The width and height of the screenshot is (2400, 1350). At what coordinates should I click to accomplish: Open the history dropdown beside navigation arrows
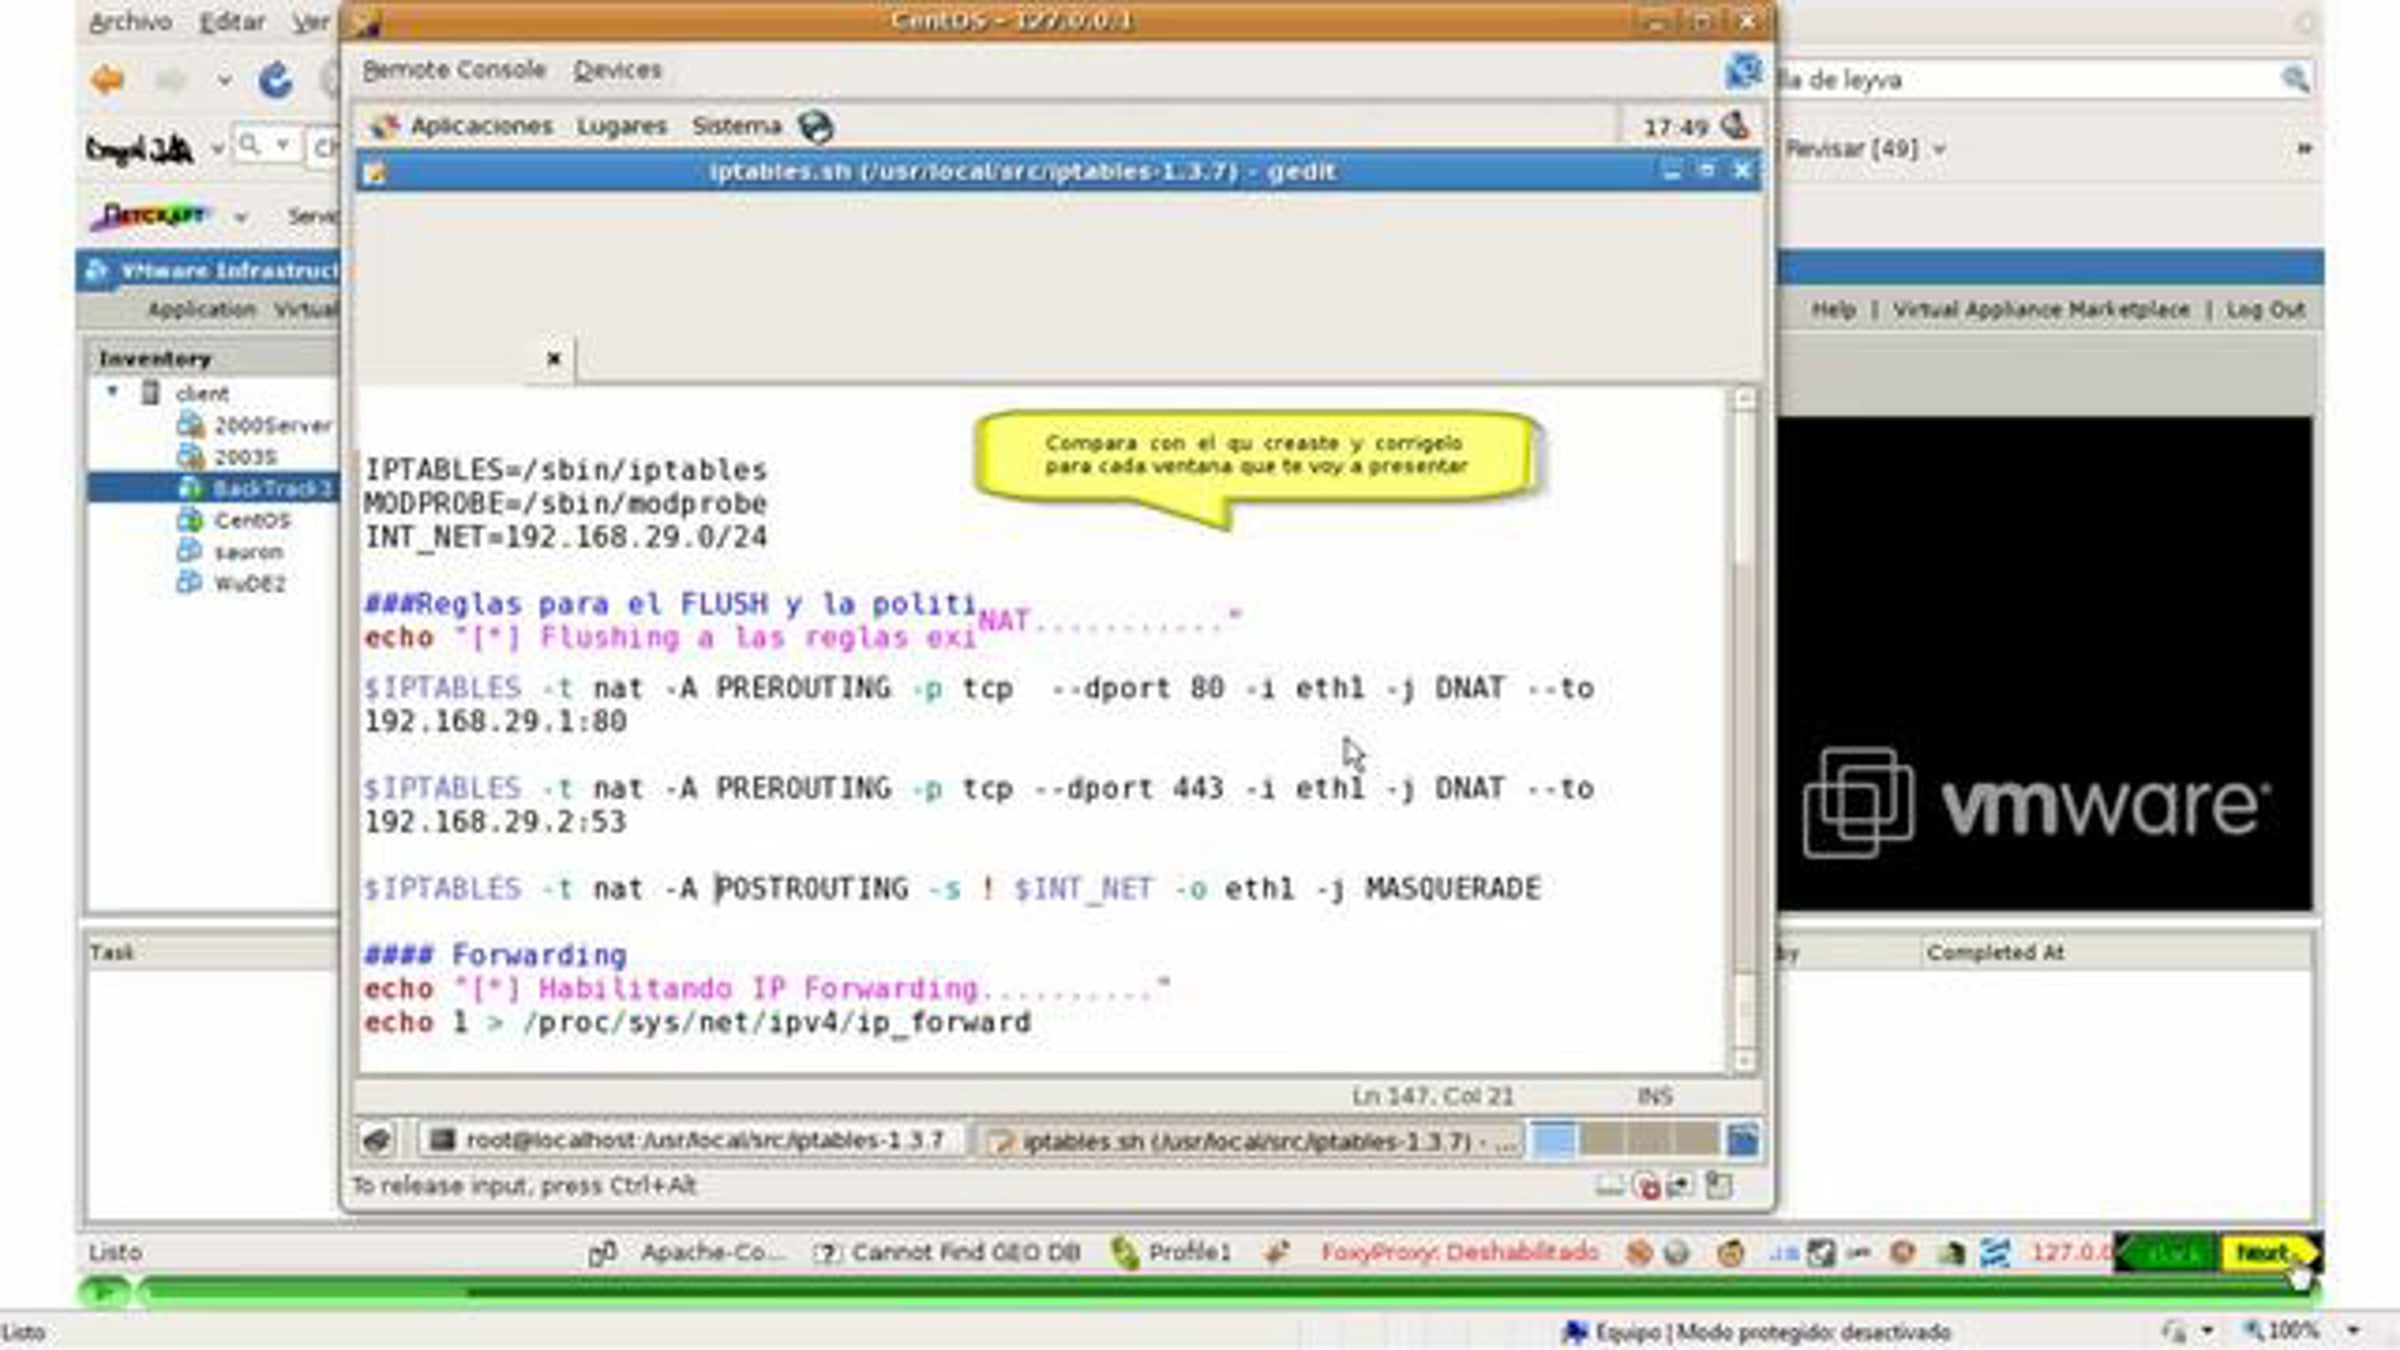coord(224,80)
